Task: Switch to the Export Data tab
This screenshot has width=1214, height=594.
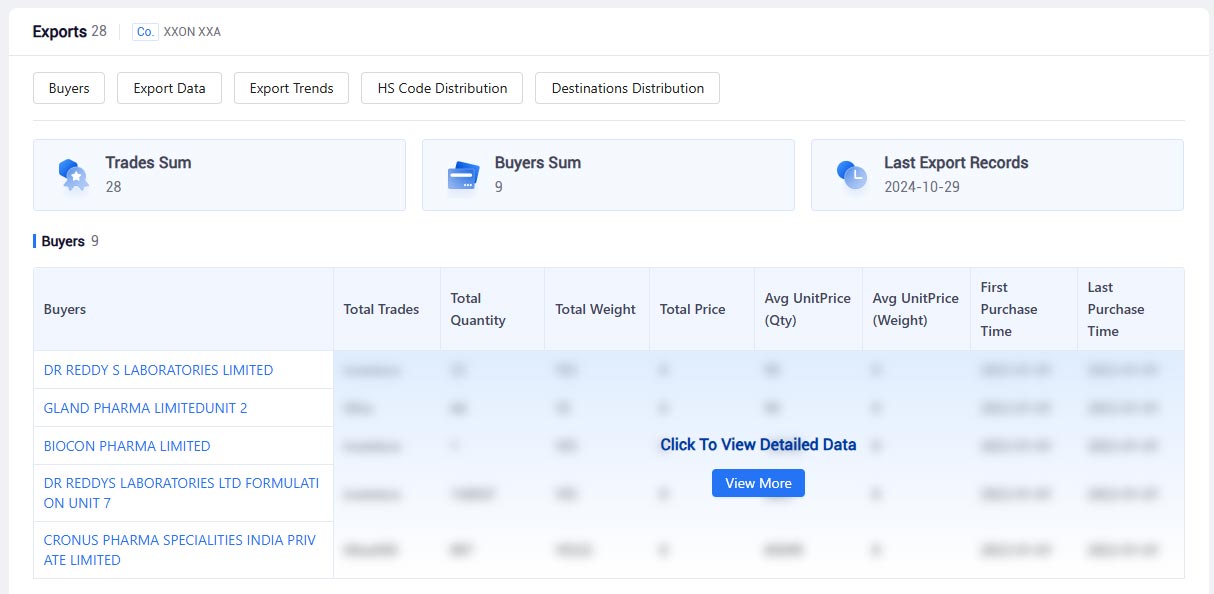Action: point(169,88)
